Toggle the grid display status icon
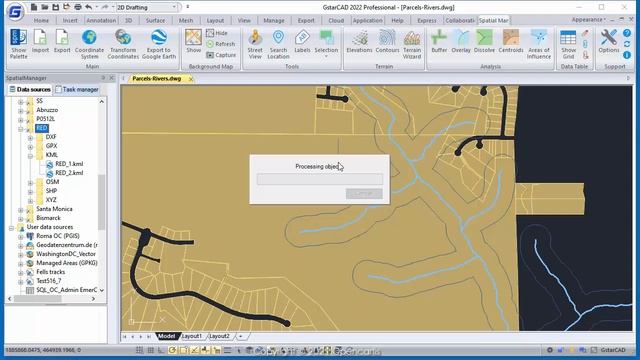The width and height of the screenshot is (640, 360). tap(151, 350)
